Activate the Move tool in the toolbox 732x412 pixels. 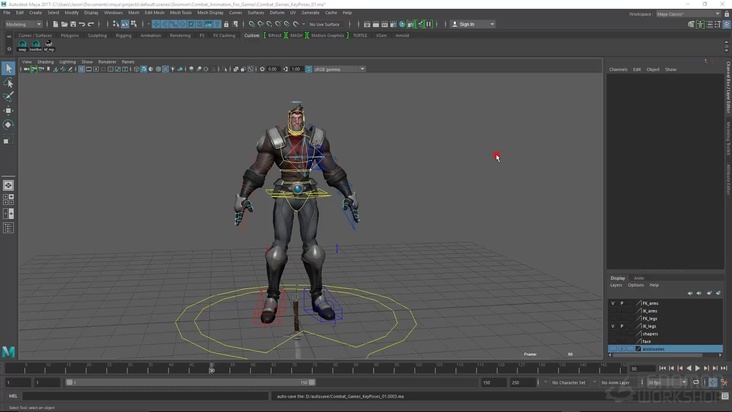(8, 111)
